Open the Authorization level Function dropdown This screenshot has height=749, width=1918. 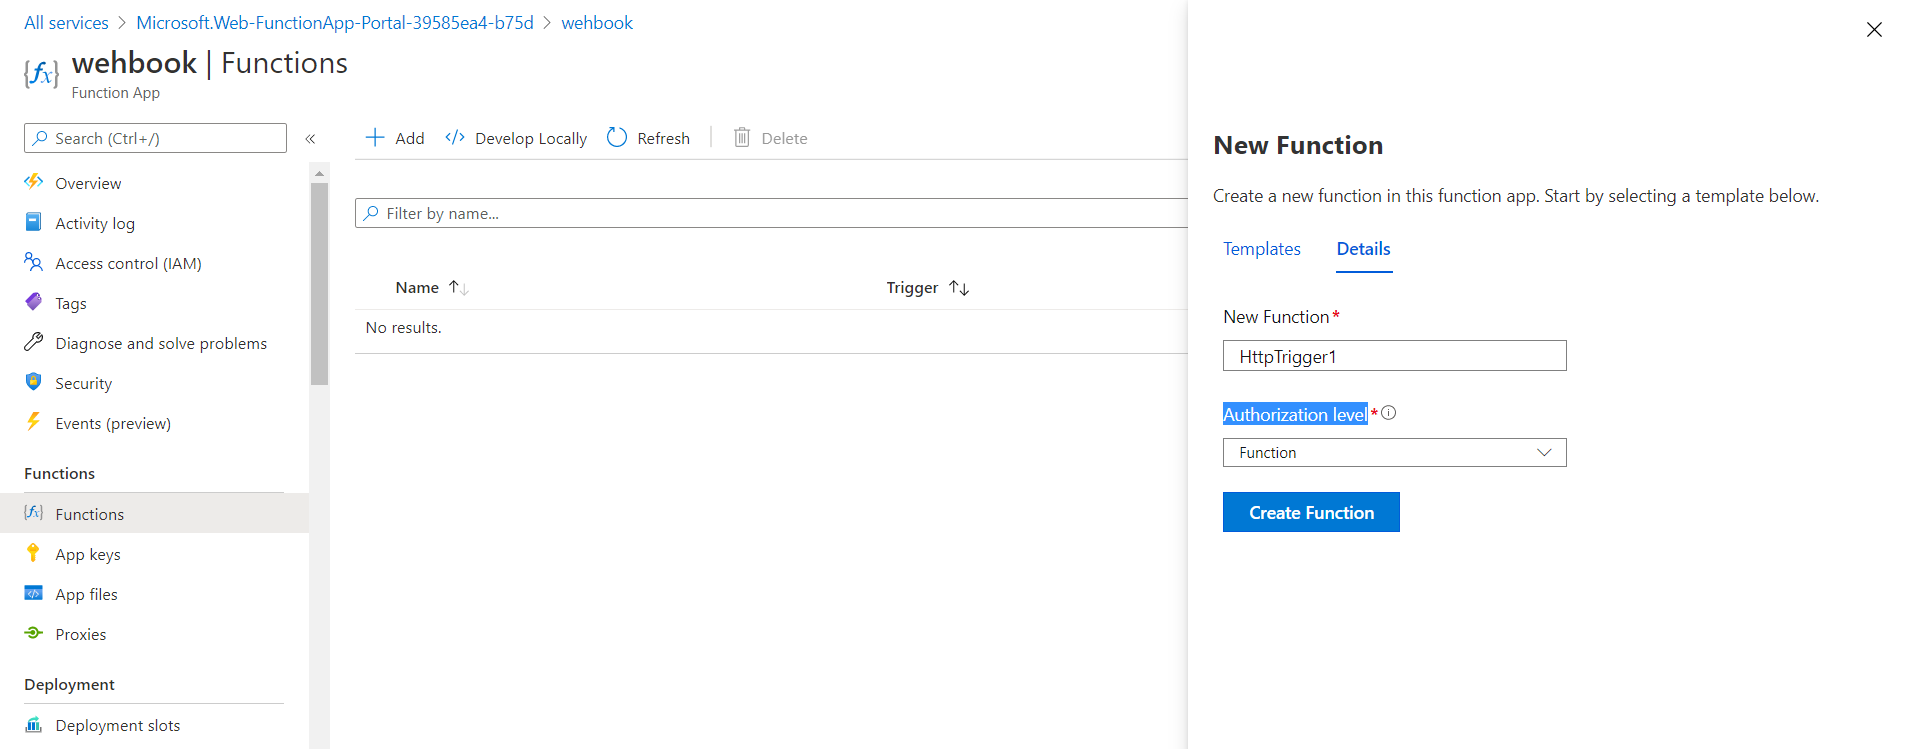[1394, 453]
